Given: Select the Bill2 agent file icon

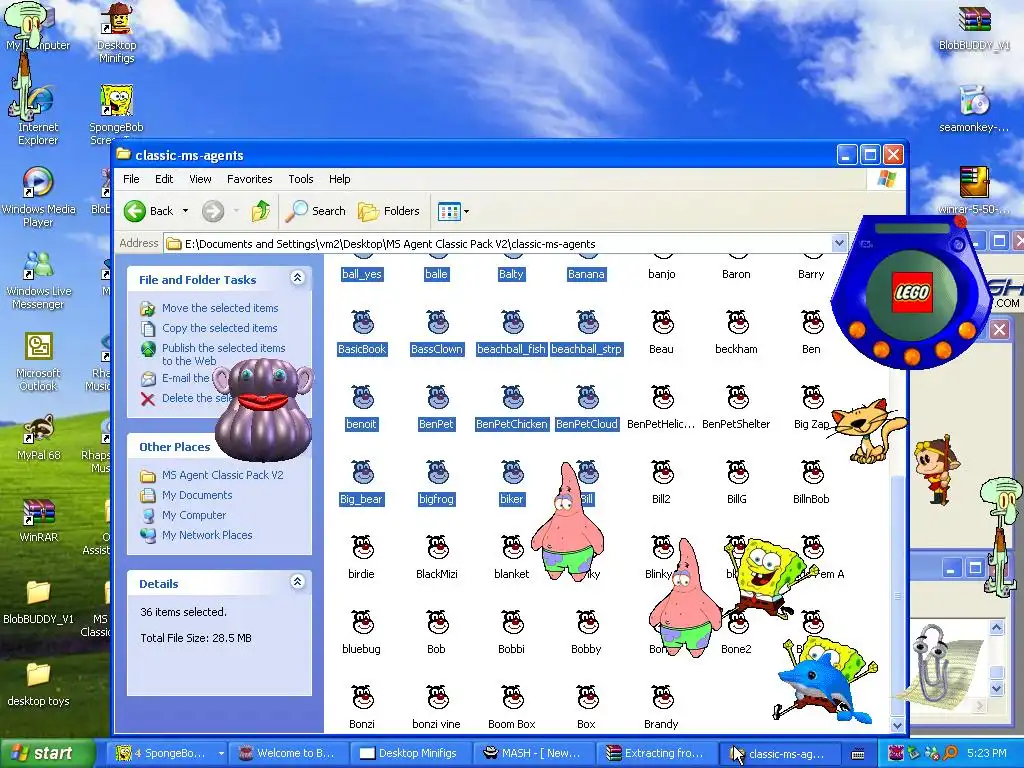Looking at the screenshot, I should [x=662, y=473].
